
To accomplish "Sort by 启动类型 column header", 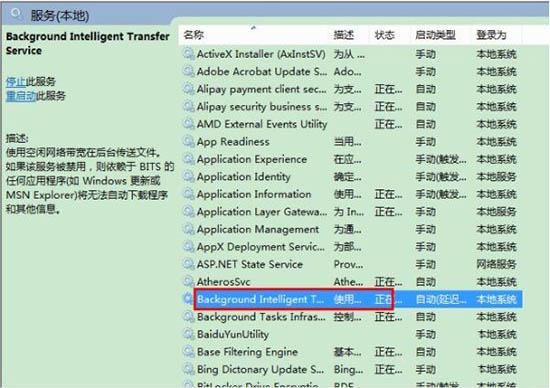I will [x=435, y=35].
